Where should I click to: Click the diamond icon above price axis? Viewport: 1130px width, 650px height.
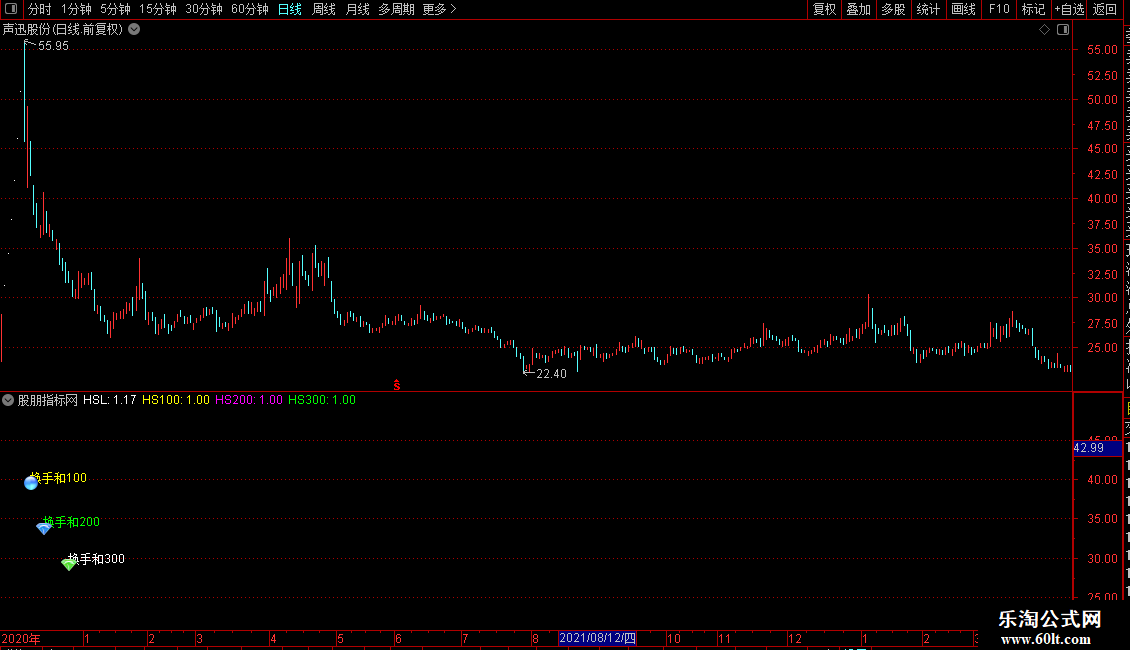tap(1044, 30)
